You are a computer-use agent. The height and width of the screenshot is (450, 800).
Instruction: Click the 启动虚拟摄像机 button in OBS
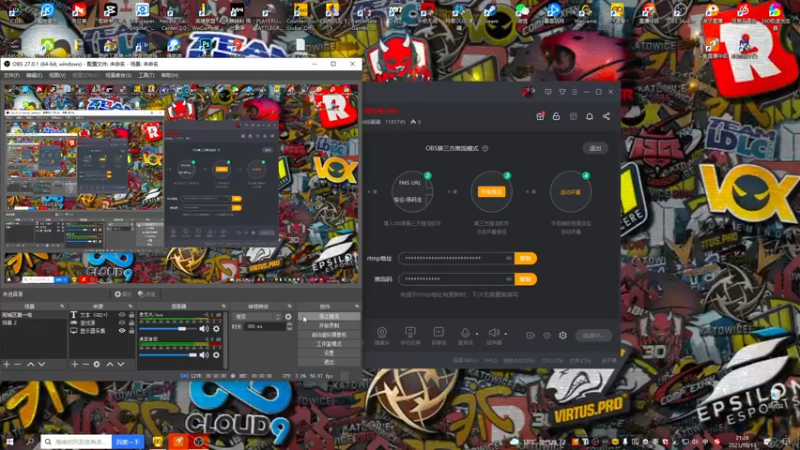(329, 335)
